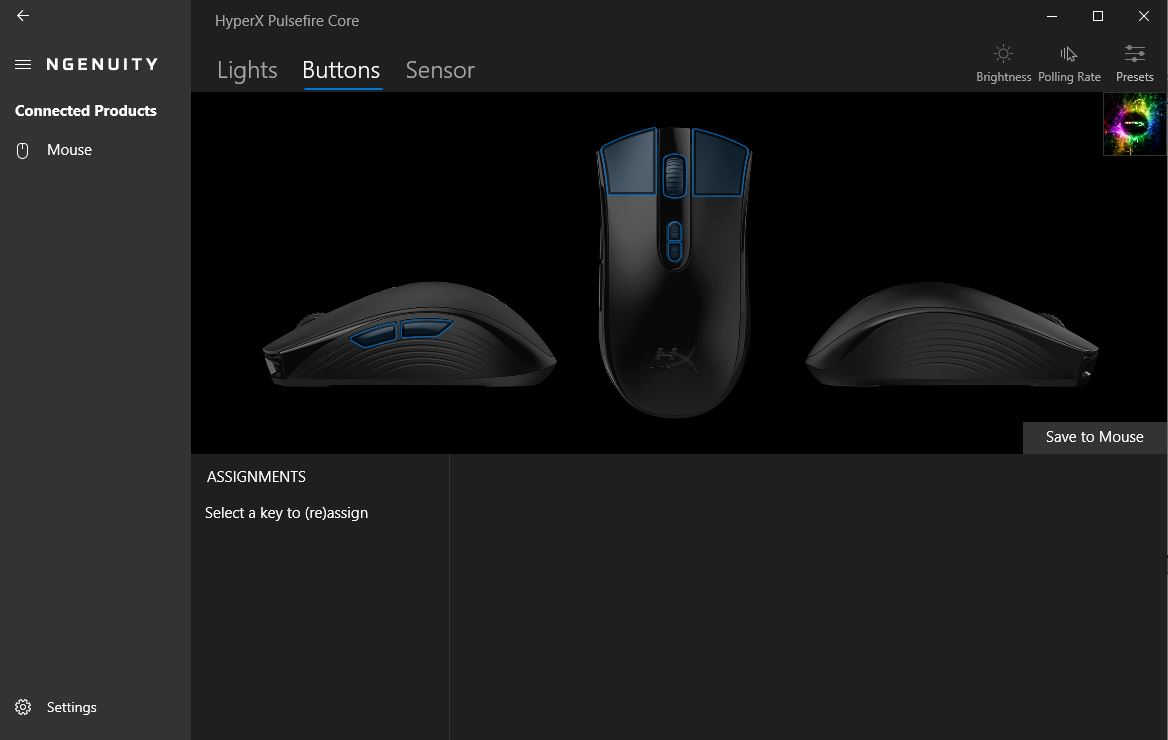Open the Polling Rate settings
The image size is (1168, 740).
pos(1069,63)
